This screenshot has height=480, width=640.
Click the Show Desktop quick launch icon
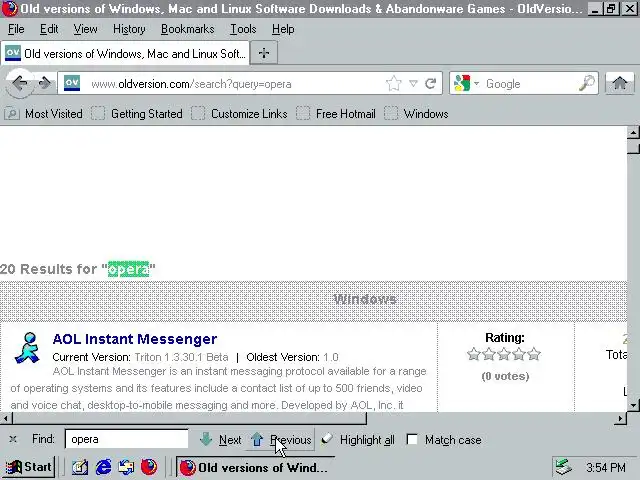pos(80,467)
